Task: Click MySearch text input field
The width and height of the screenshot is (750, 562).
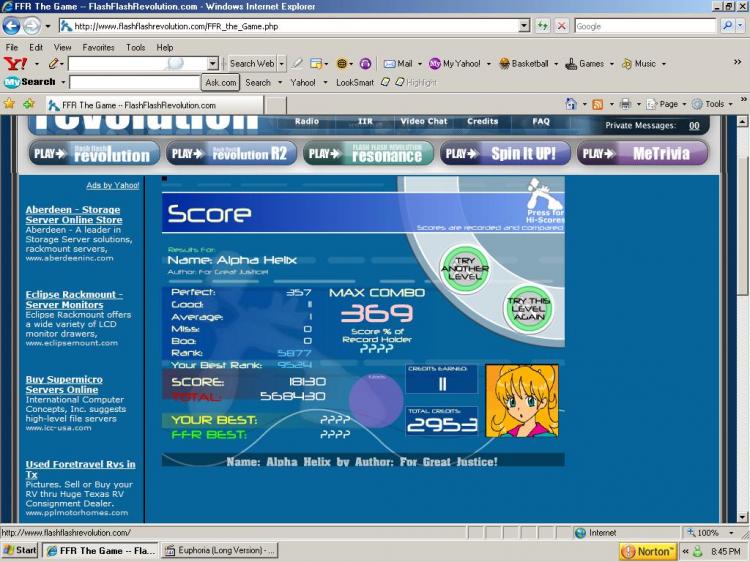Action: pyautogui.click(x=134, y=82)
